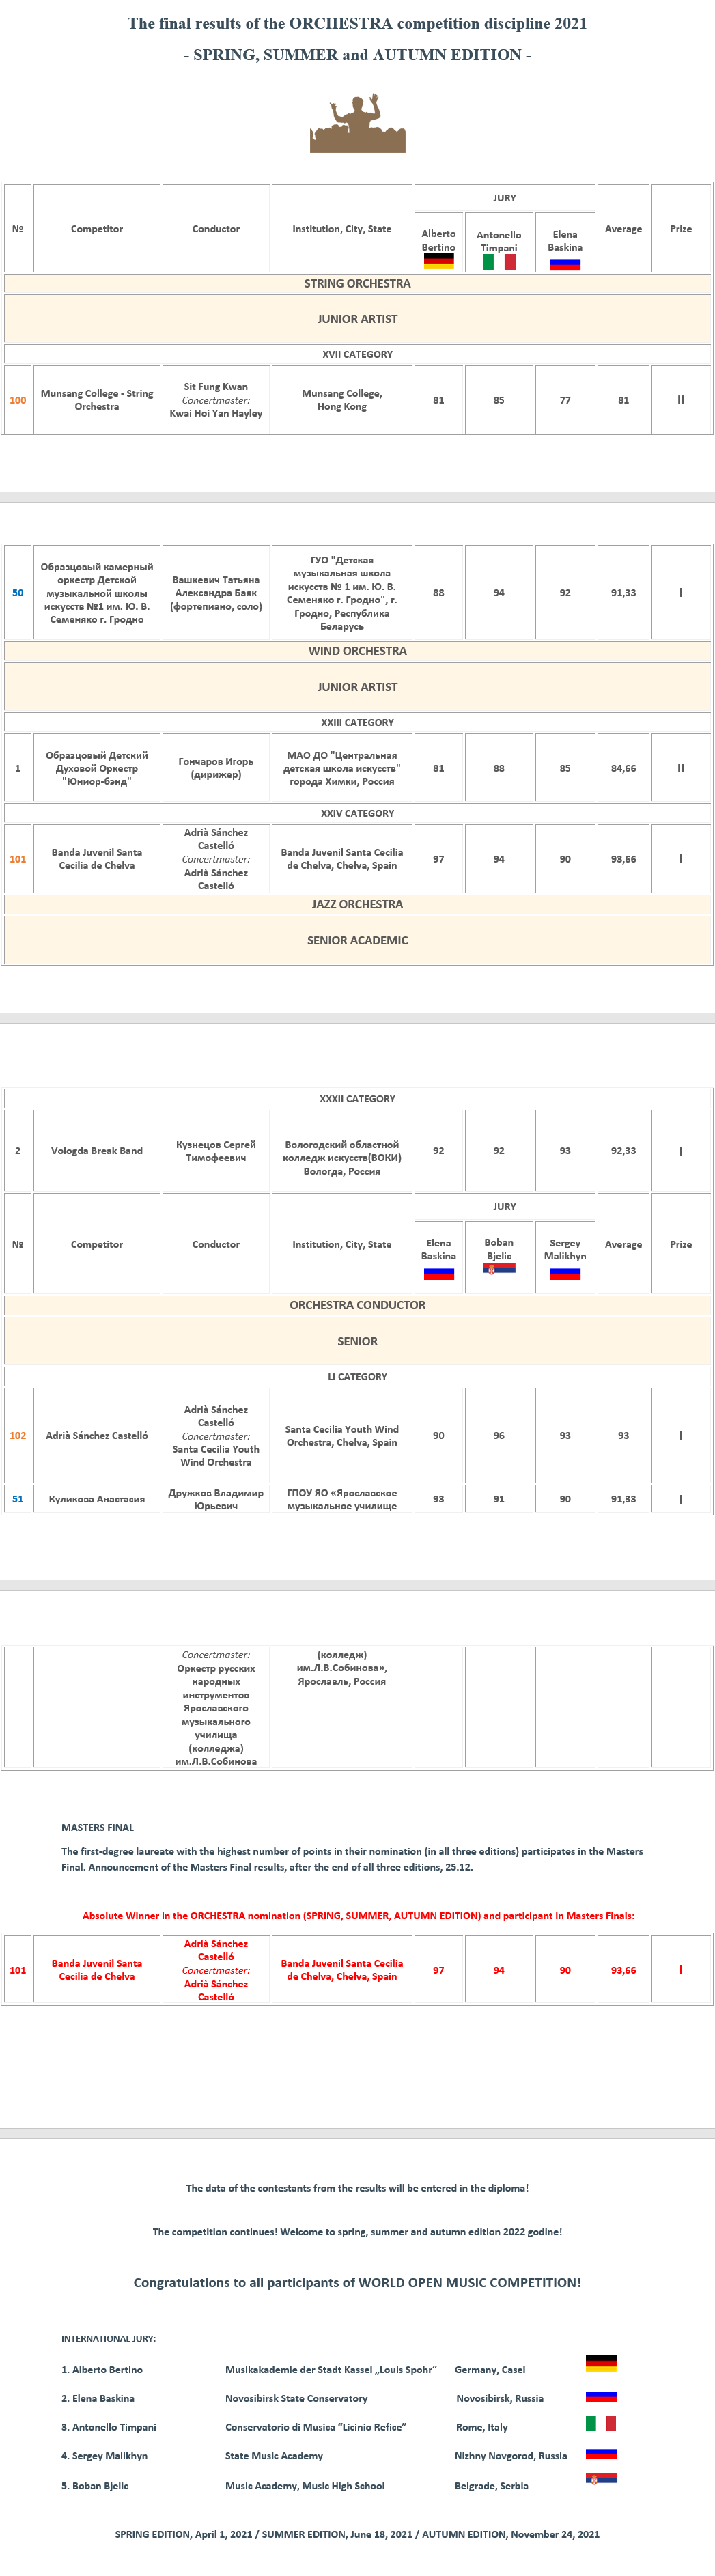Click the Russian flag under Sergey Malikhyn header
The width and height of the screenshot is (715, 2576).
565,1273
